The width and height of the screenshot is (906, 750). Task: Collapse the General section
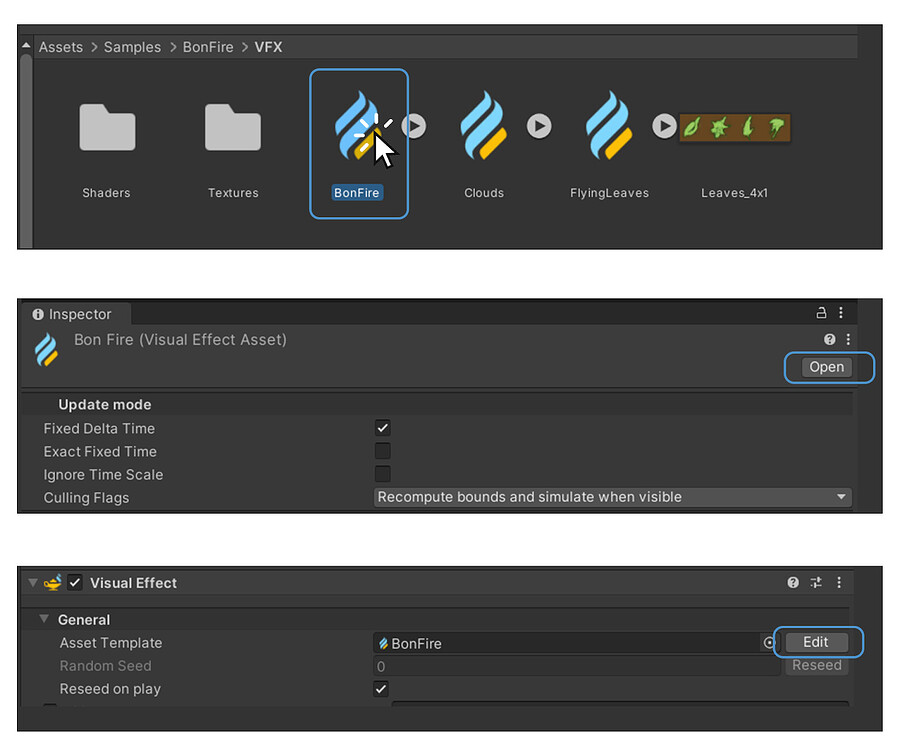click(x=44, y=619)
